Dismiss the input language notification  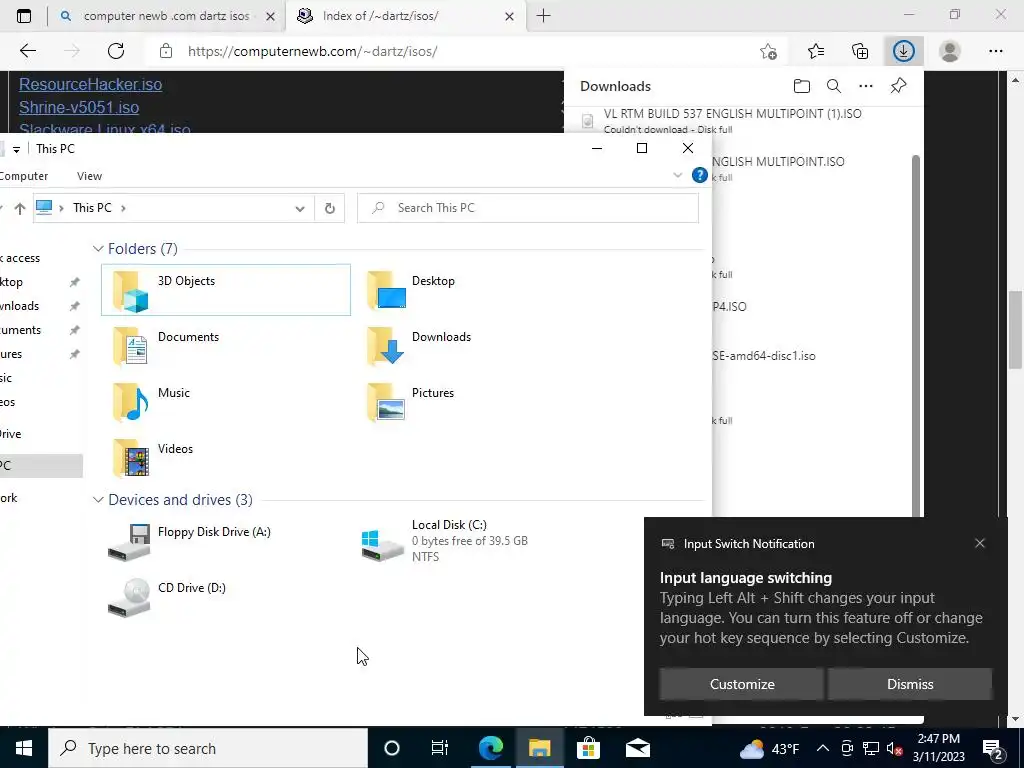[x=910, y=684]
